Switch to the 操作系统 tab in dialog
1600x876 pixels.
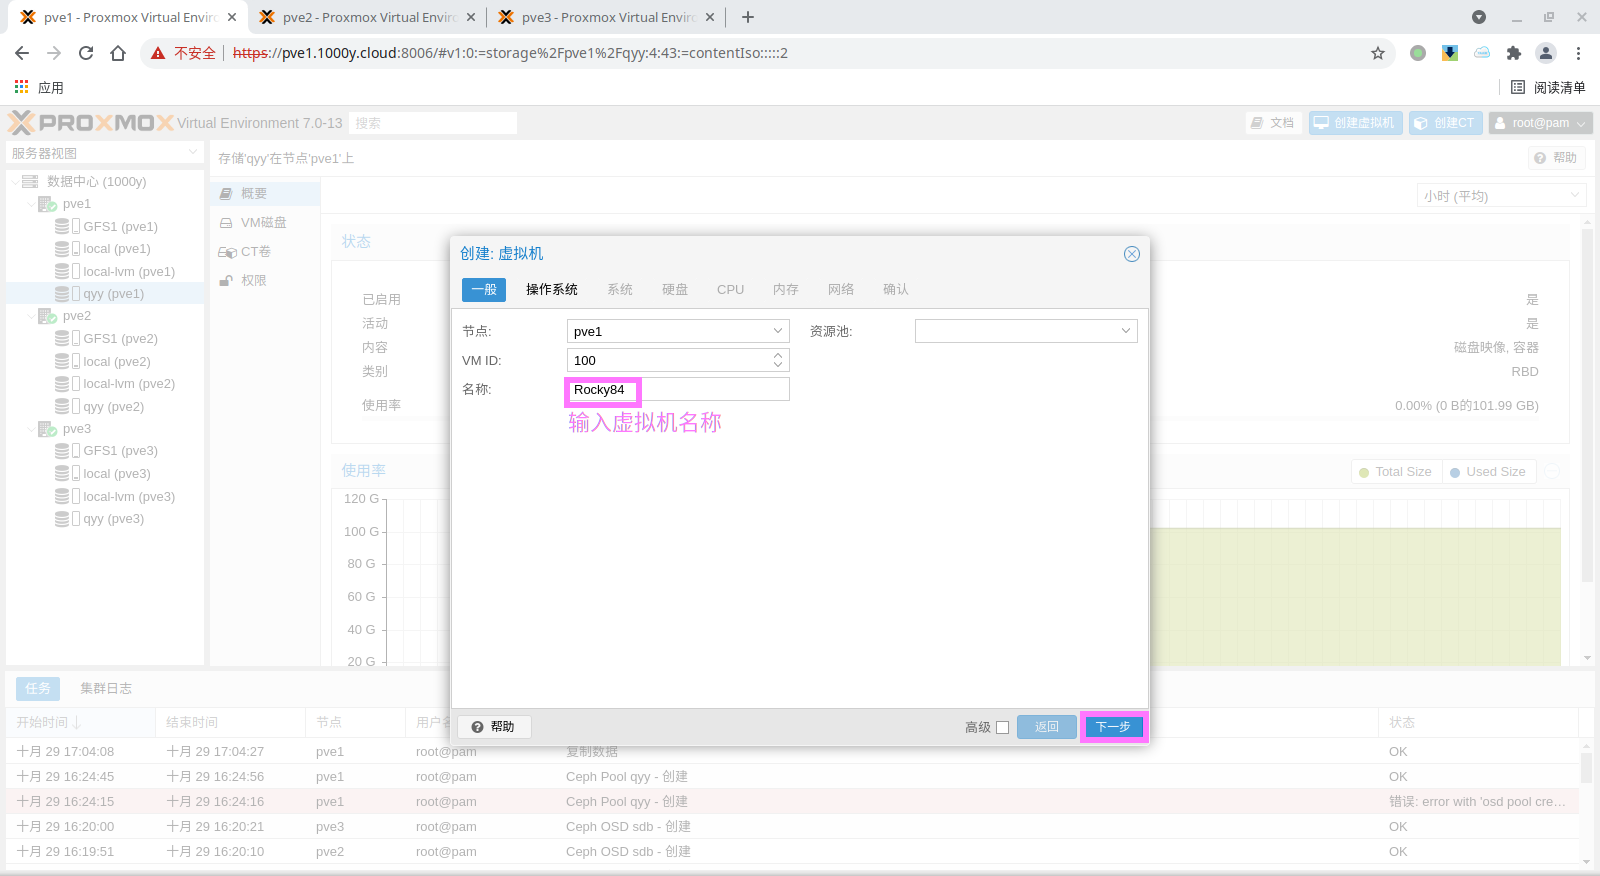click(x=551, y=290)
